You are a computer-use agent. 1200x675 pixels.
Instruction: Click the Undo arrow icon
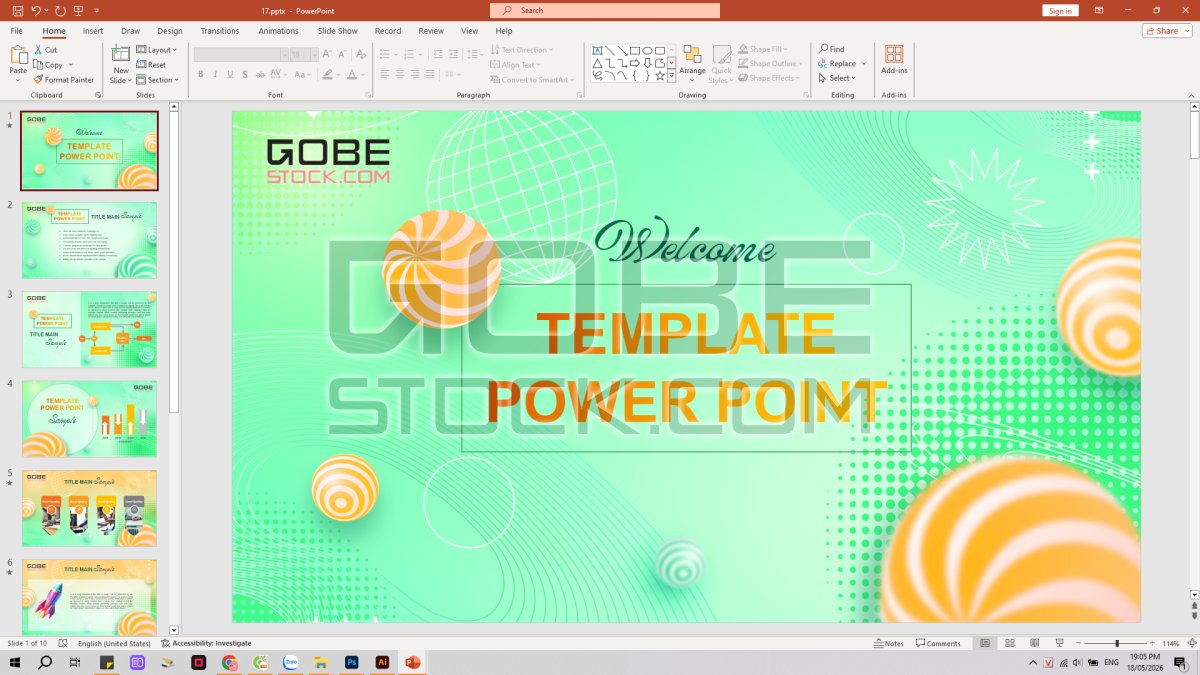click(x=36, y=10)
